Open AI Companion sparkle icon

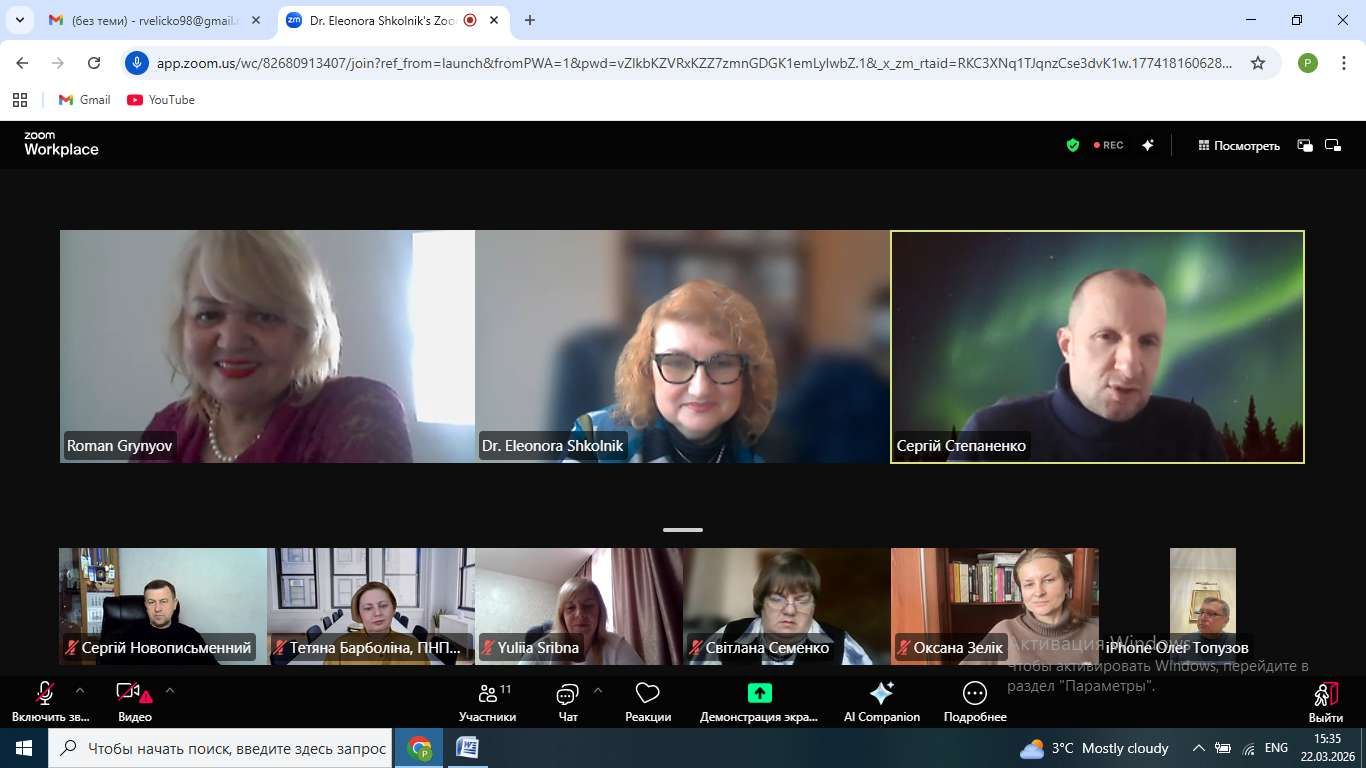pyautogui.click(x=881, y=694)
